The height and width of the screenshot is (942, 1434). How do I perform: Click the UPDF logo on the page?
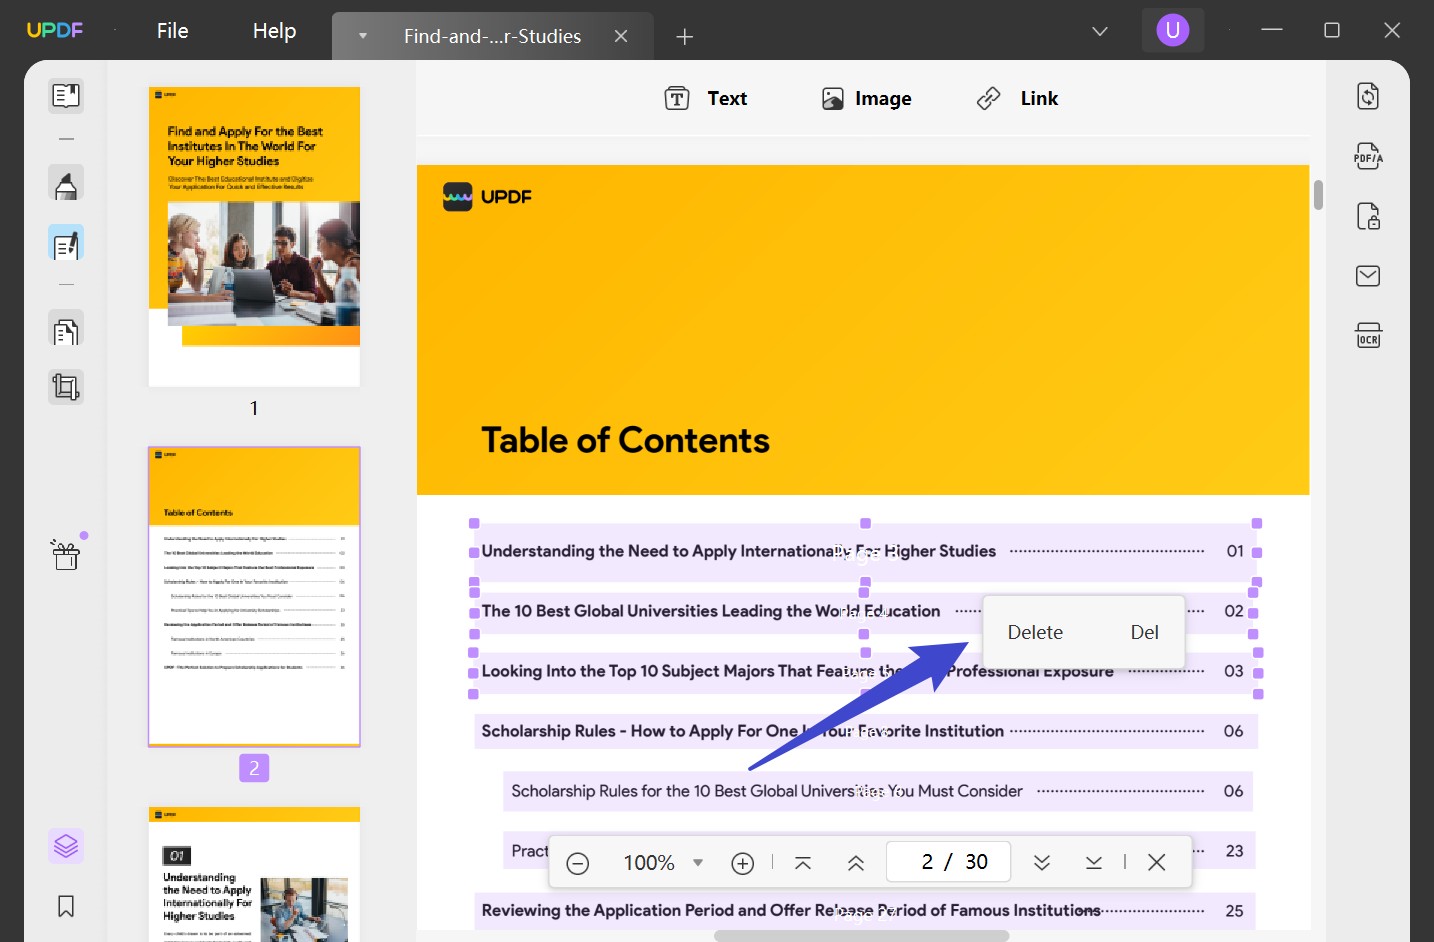coord(487,197)
